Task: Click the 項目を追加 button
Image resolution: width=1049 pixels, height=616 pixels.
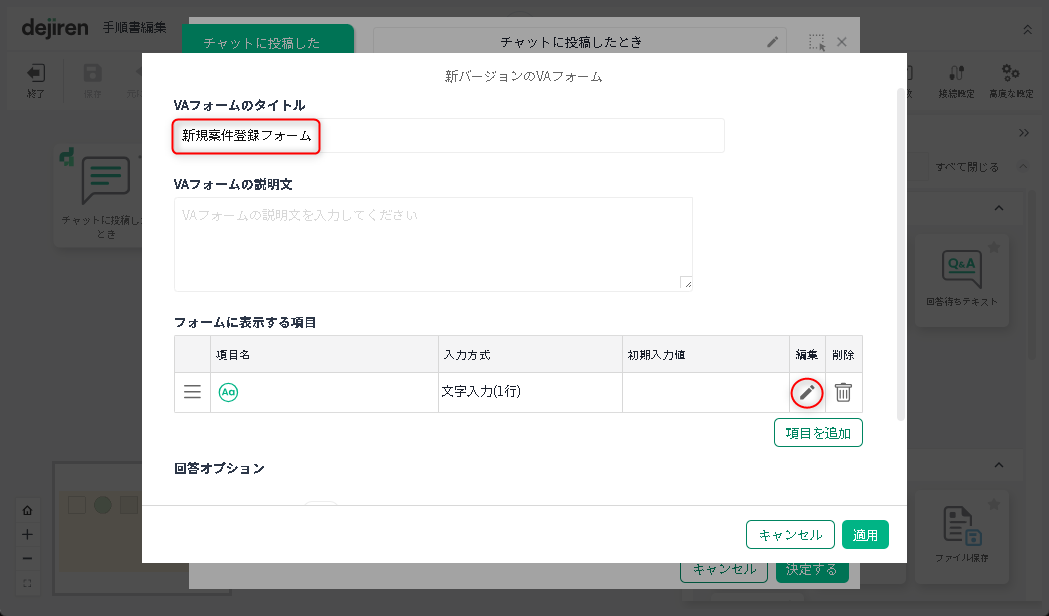Action: [x=817, y=433]
